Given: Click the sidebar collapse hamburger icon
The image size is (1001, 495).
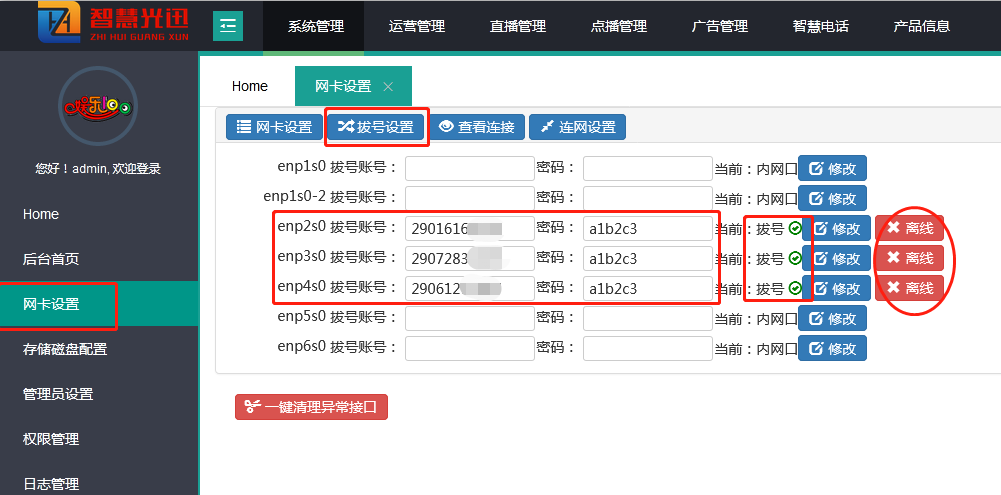Looking at the screenshot, I should [228, 26].
